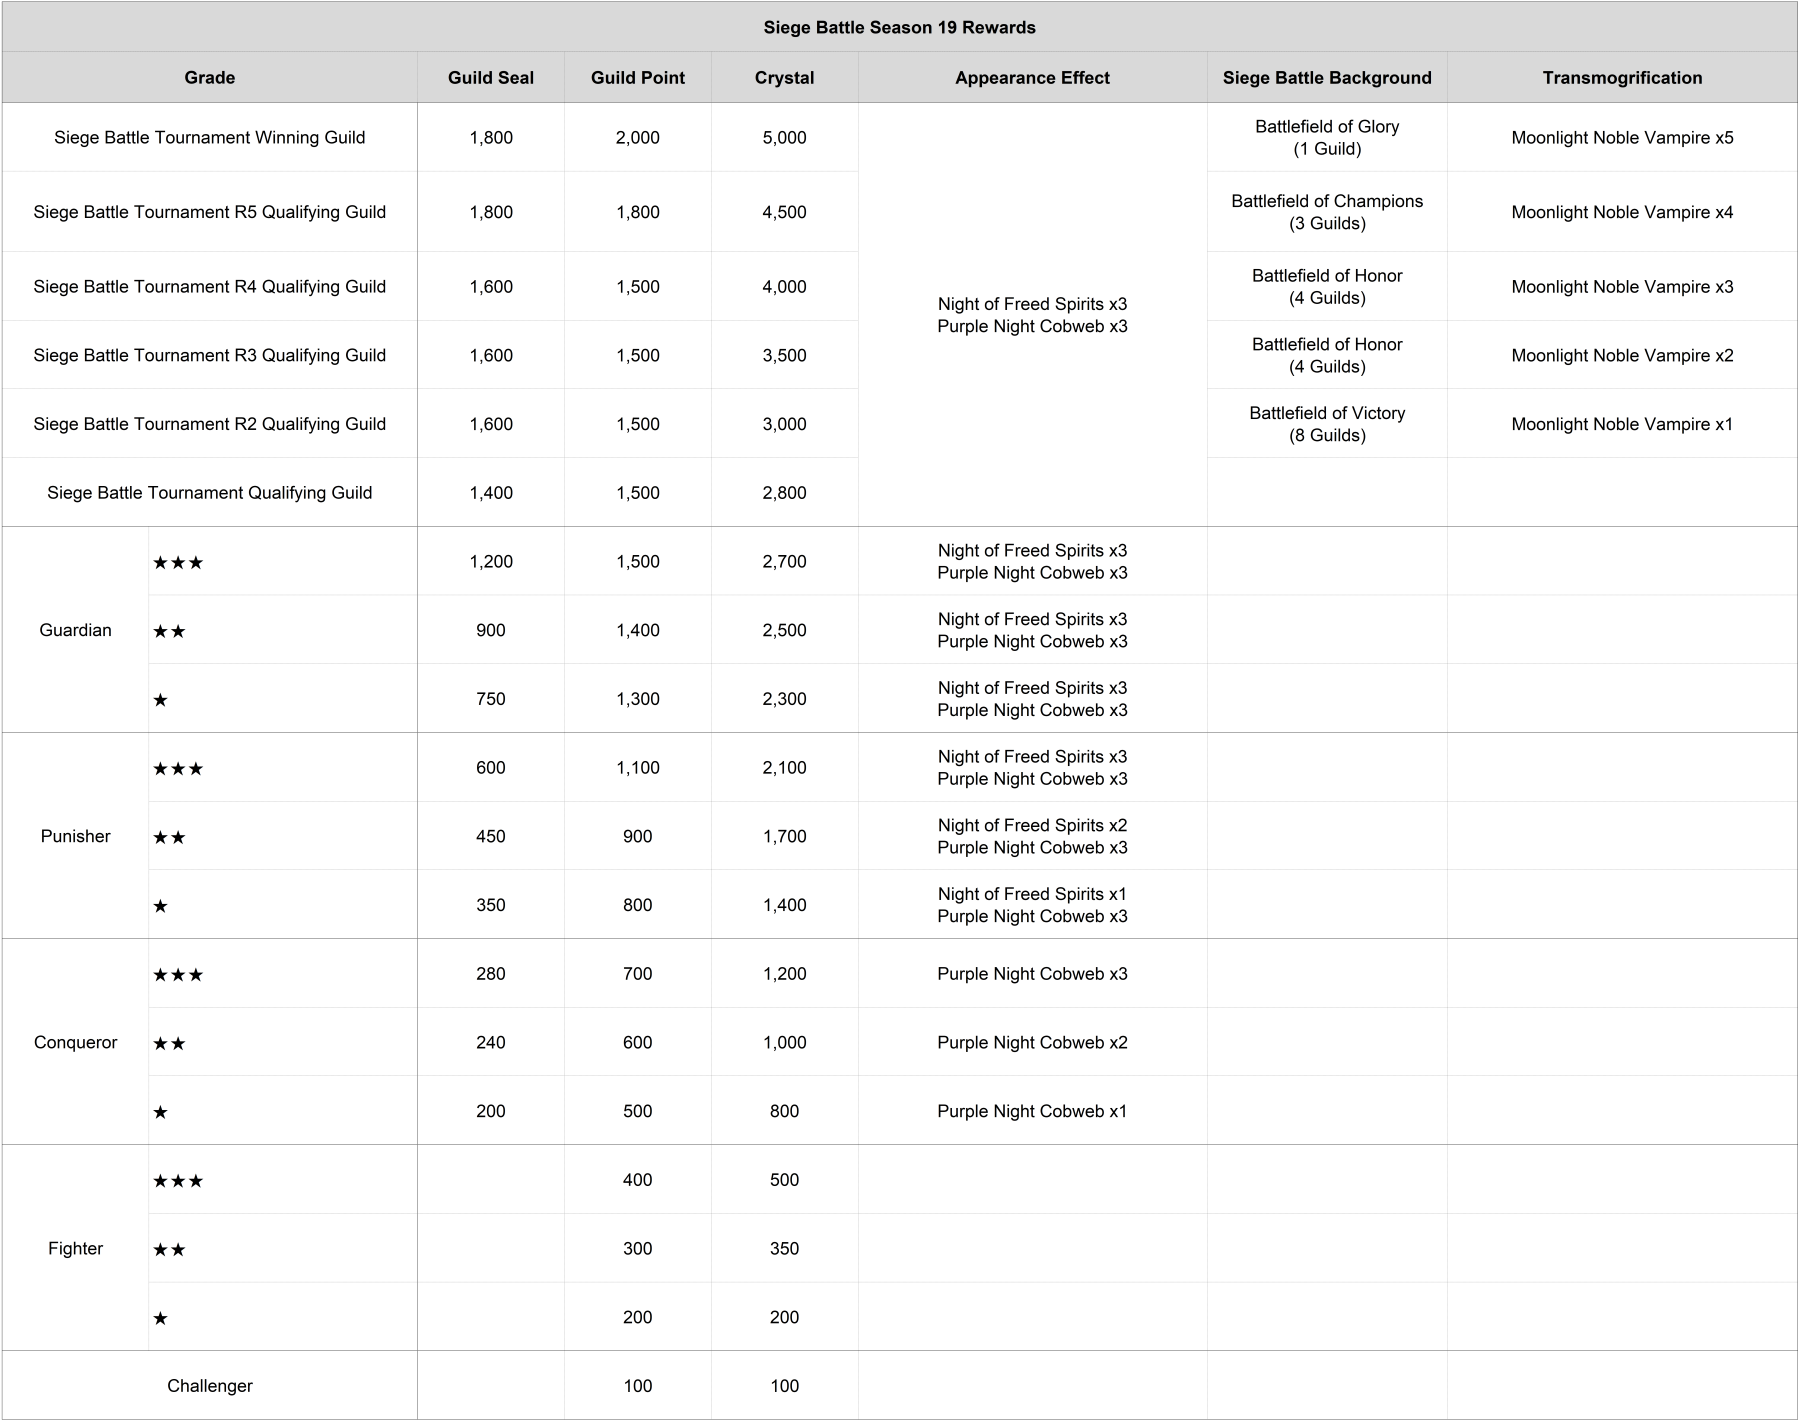Select the 'Crystal' column header

tap(785, 78)
